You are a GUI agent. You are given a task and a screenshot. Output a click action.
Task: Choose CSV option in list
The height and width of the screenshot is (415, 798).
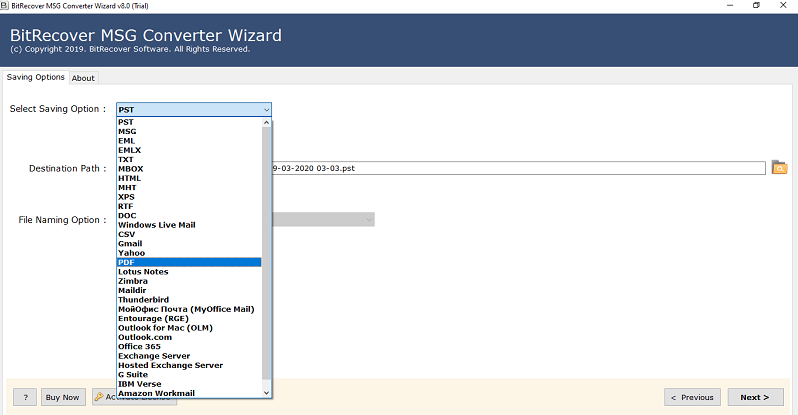click(189, 234)
